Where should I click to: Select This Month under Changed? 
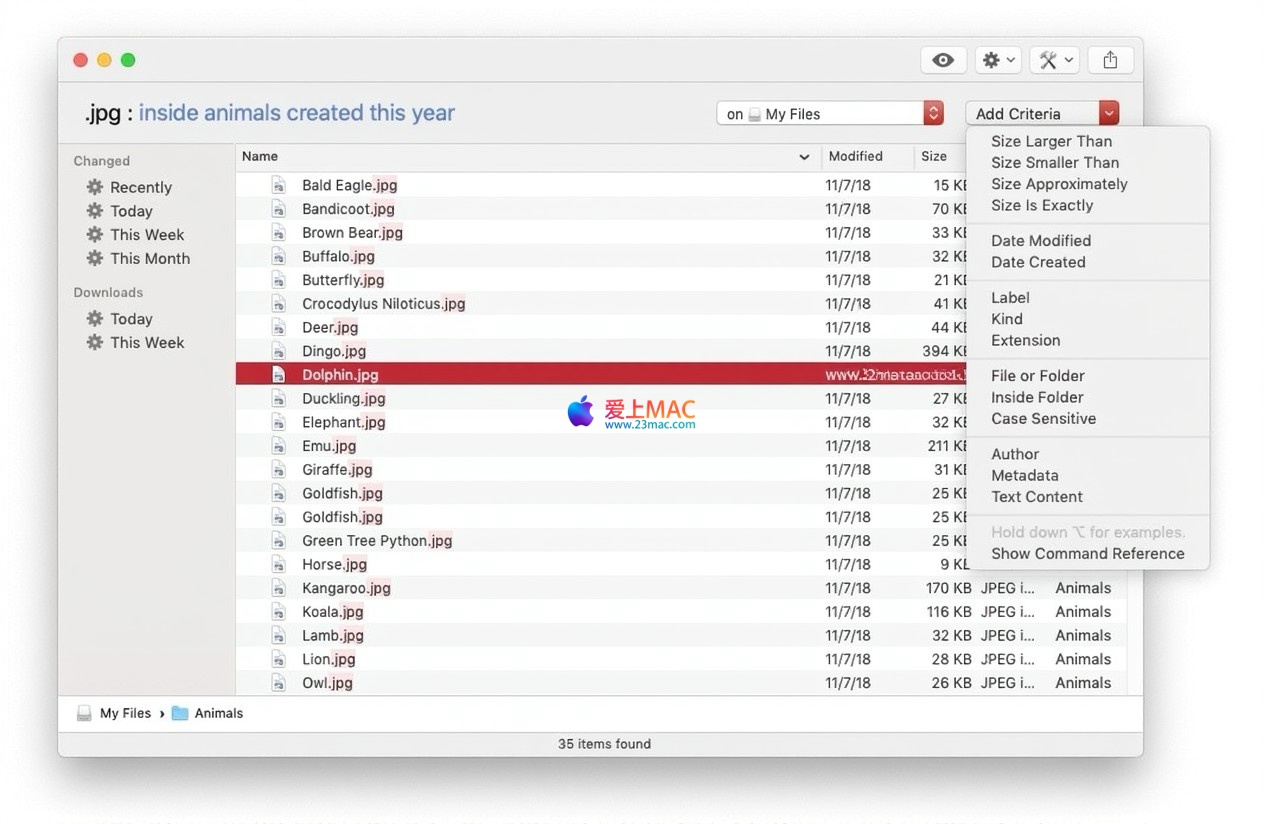[149, 258]
